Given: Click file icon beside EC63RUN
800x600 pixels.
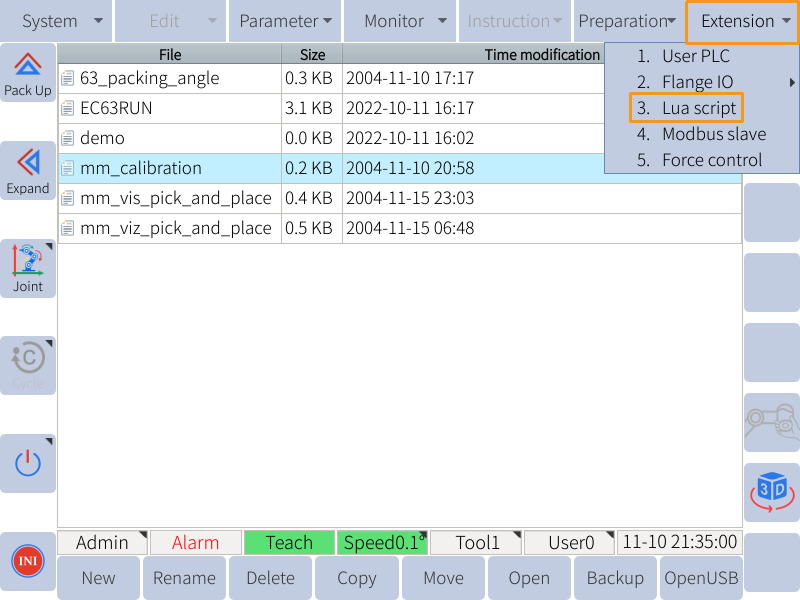Looking at the screenshot, I should (x=67, y=108).
